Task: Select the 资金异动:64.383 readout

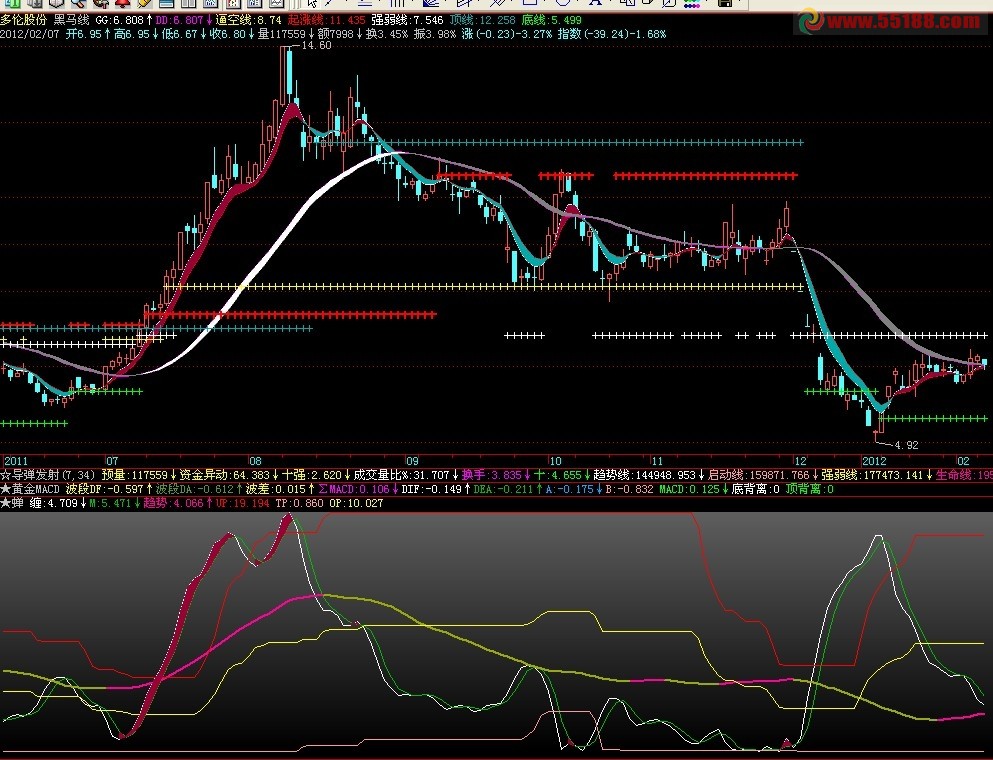Action: coord(225,475)
